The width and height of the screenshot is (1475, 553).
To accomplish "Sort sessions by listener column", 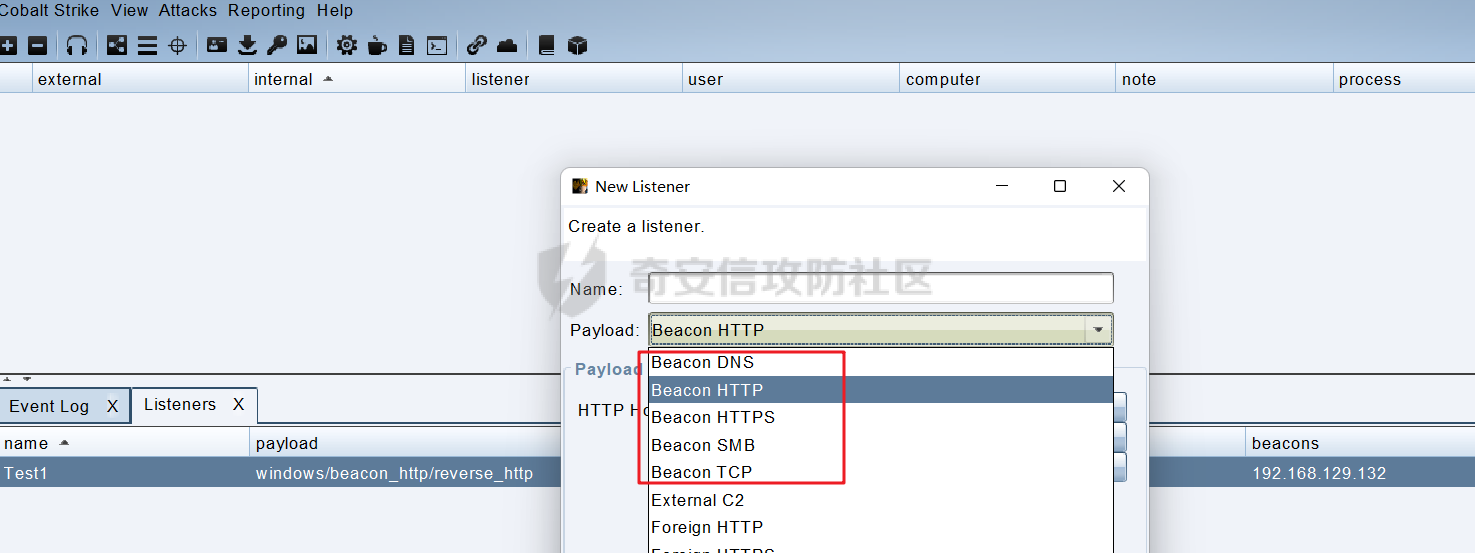I will [574, 79].
